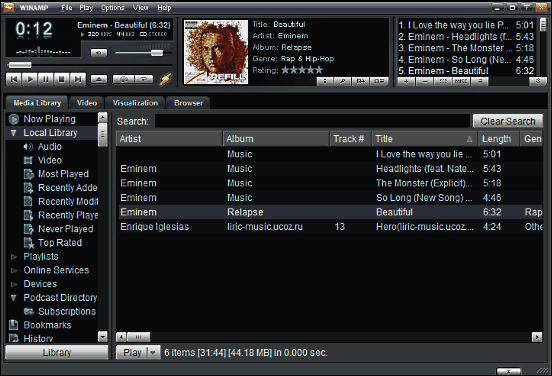The width and height of the screenshot is (552, 376).
Task: Click the Play button below the list
Action: click(132, 352)
